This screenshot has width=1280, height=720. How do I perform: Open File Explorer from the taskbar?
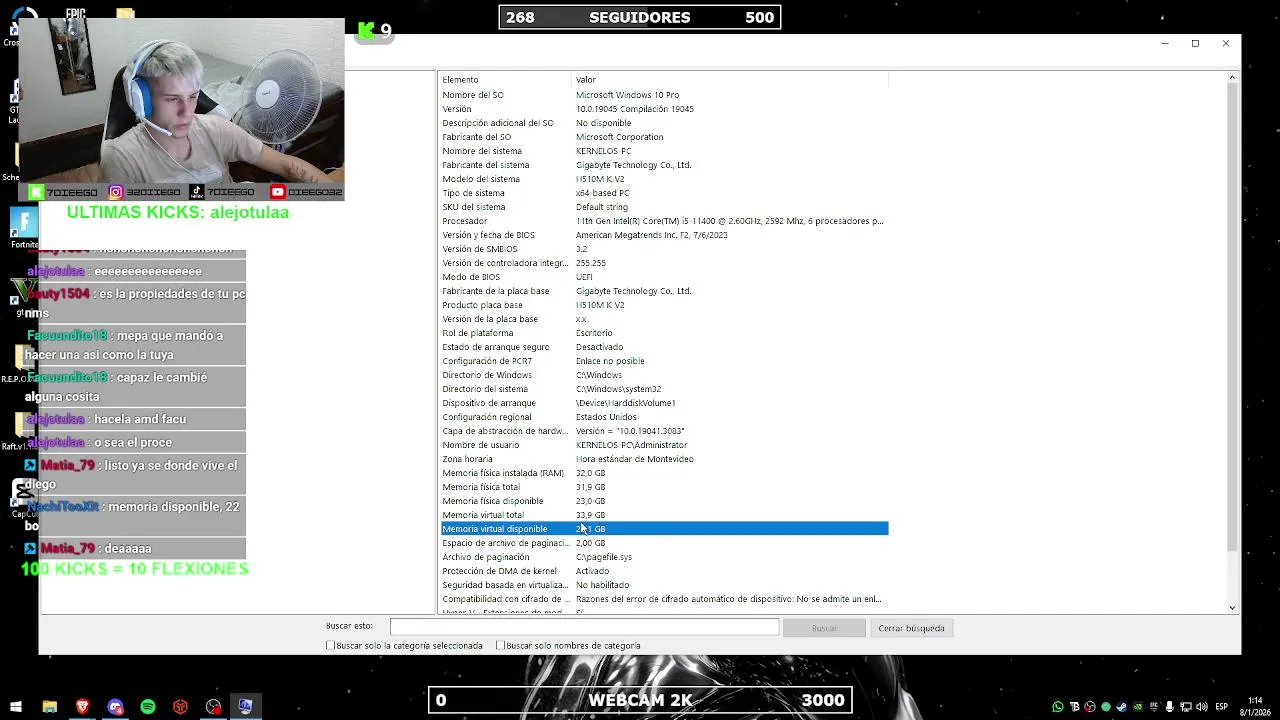coord(49,707)
